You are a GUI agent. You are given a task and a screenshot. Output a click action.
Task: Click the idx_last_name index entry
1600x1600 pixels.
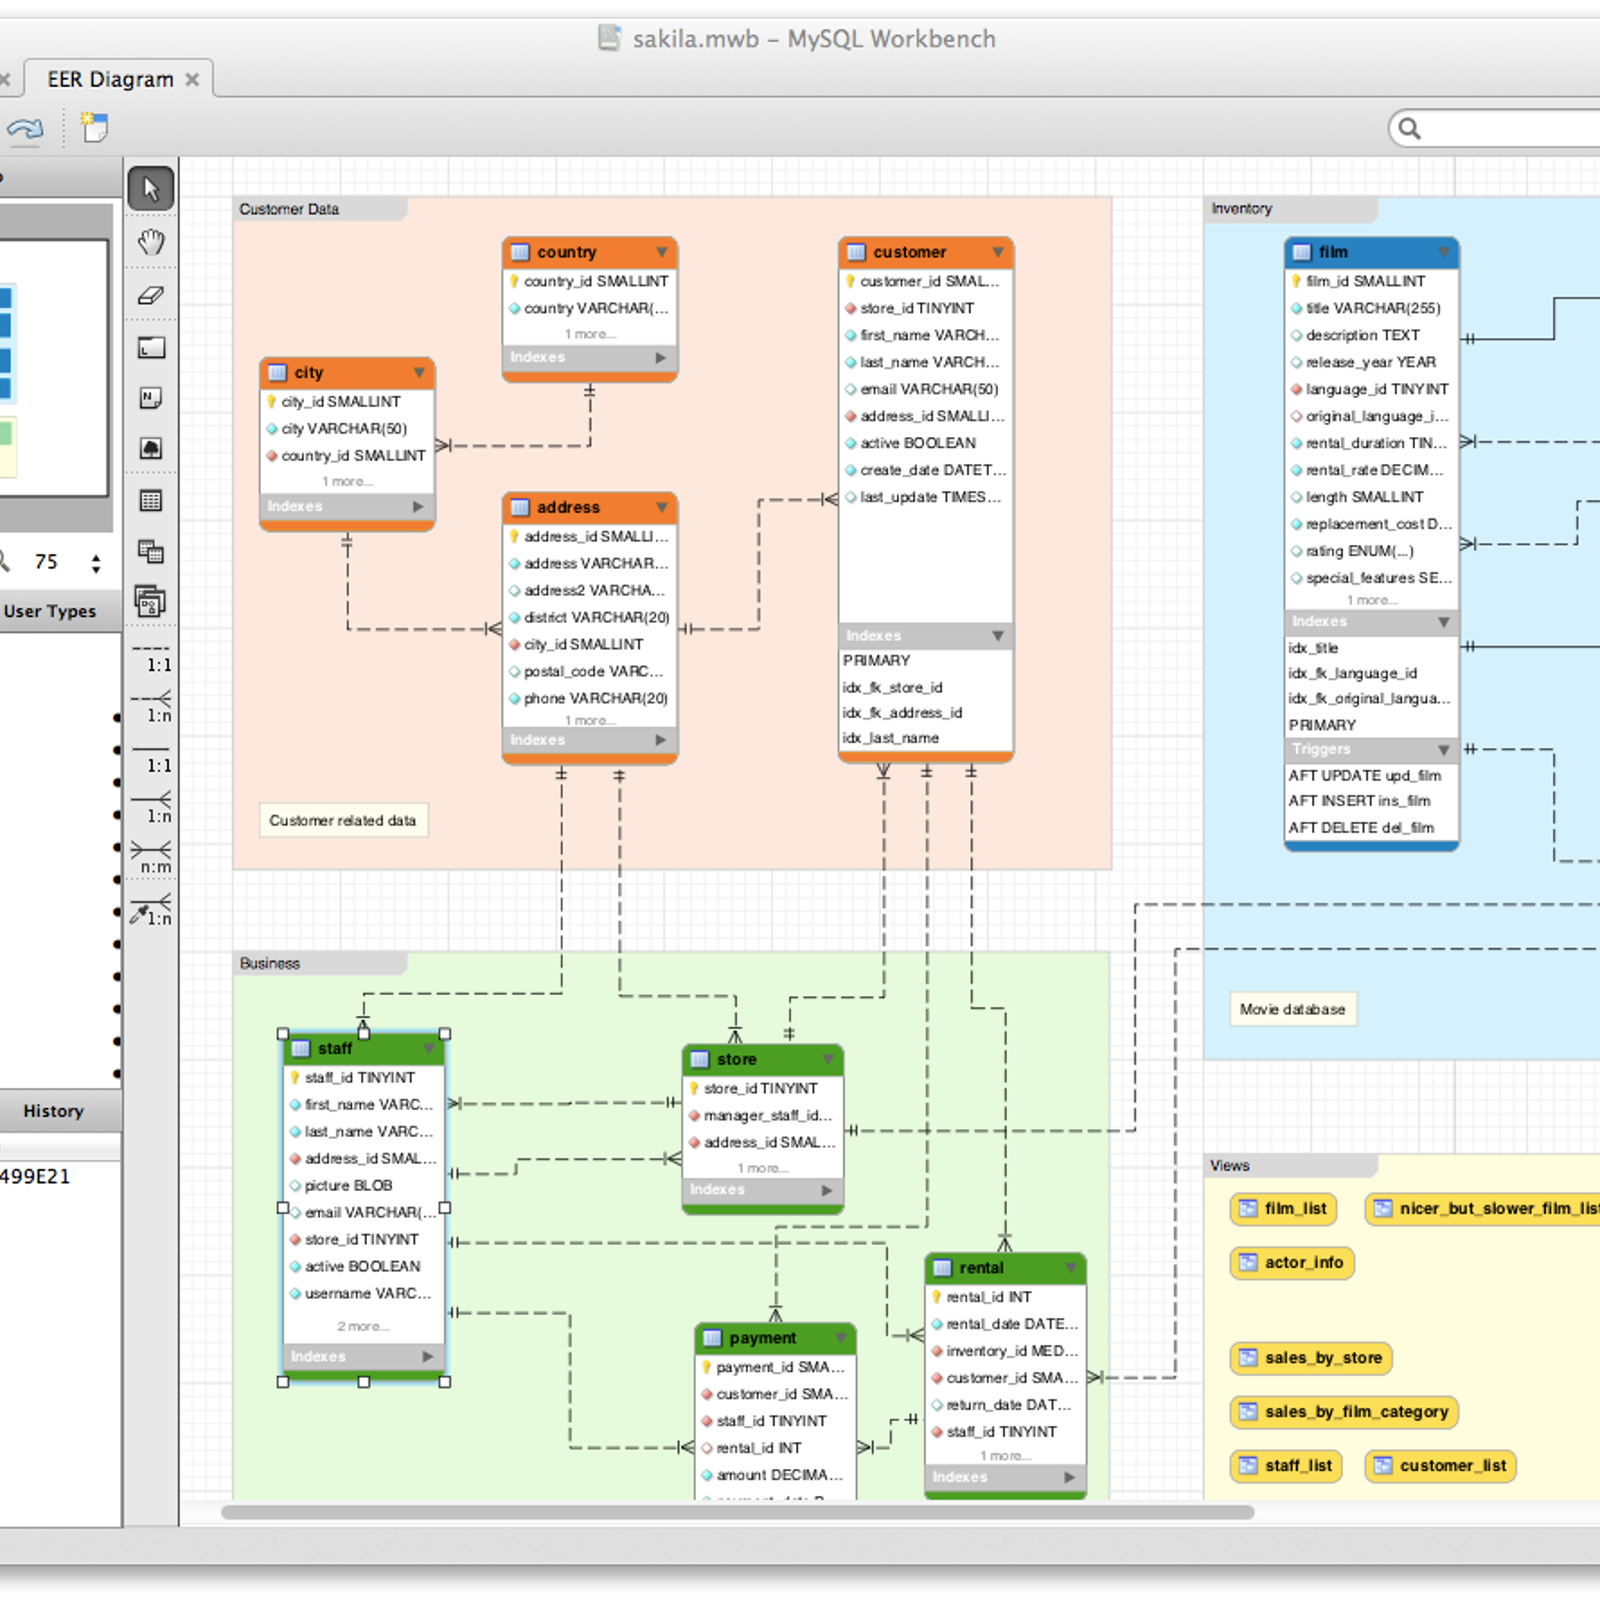point(890,738)
